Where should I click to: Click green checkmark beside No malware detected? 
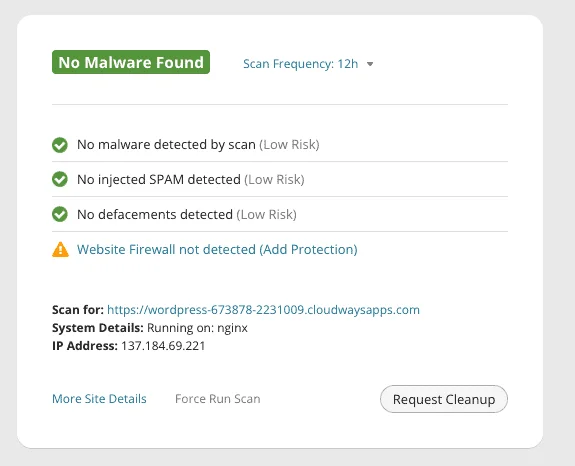pyautogui.click(x=60, y=145)
